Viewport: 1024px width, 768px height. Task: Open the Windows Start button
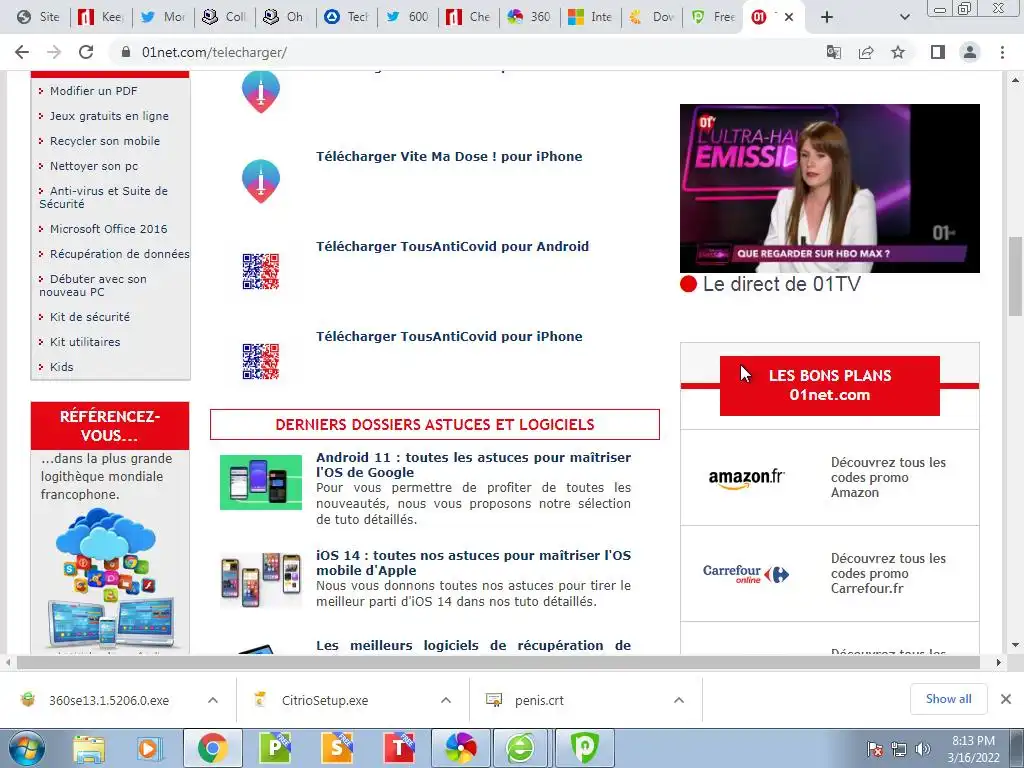[x=26, y=748]
